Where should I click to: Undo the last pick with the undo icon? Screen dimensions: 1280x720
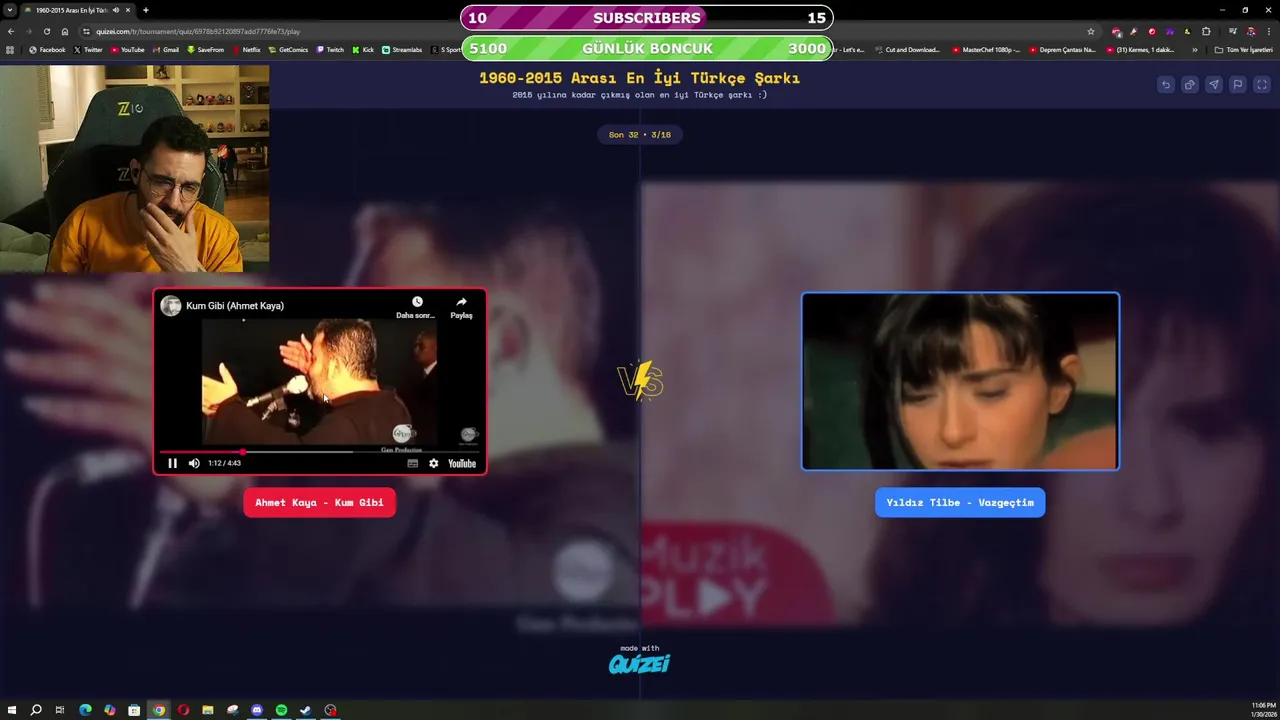(x=1165, y=85)
